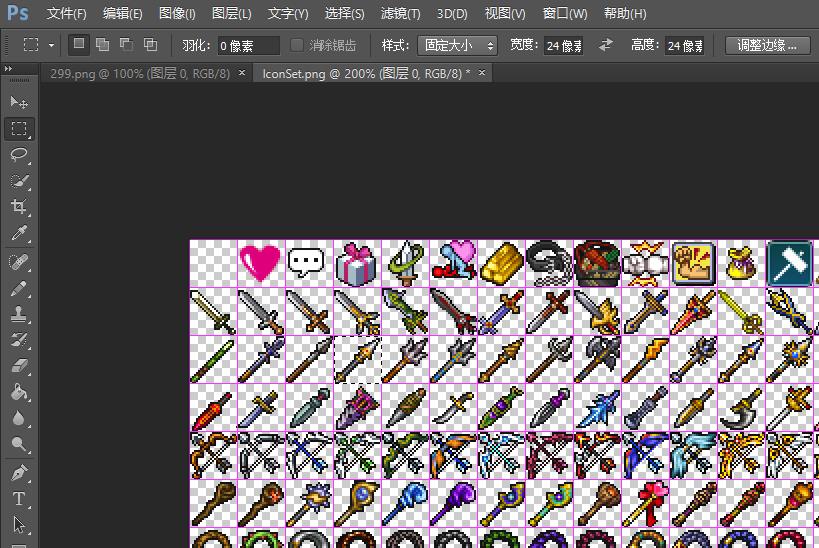The width and height of the screenshot is (819, 548).
Task: Switch to the IconSet.png document tab
Action: [366, 74]
